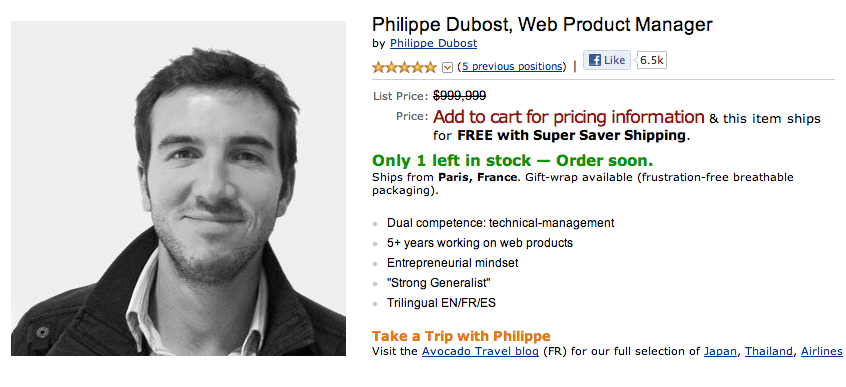Screen dimensions: 846x387
Task: Click the product title Philippe Dubost, Web Product Manager
Action: click(x=542, y=24)
